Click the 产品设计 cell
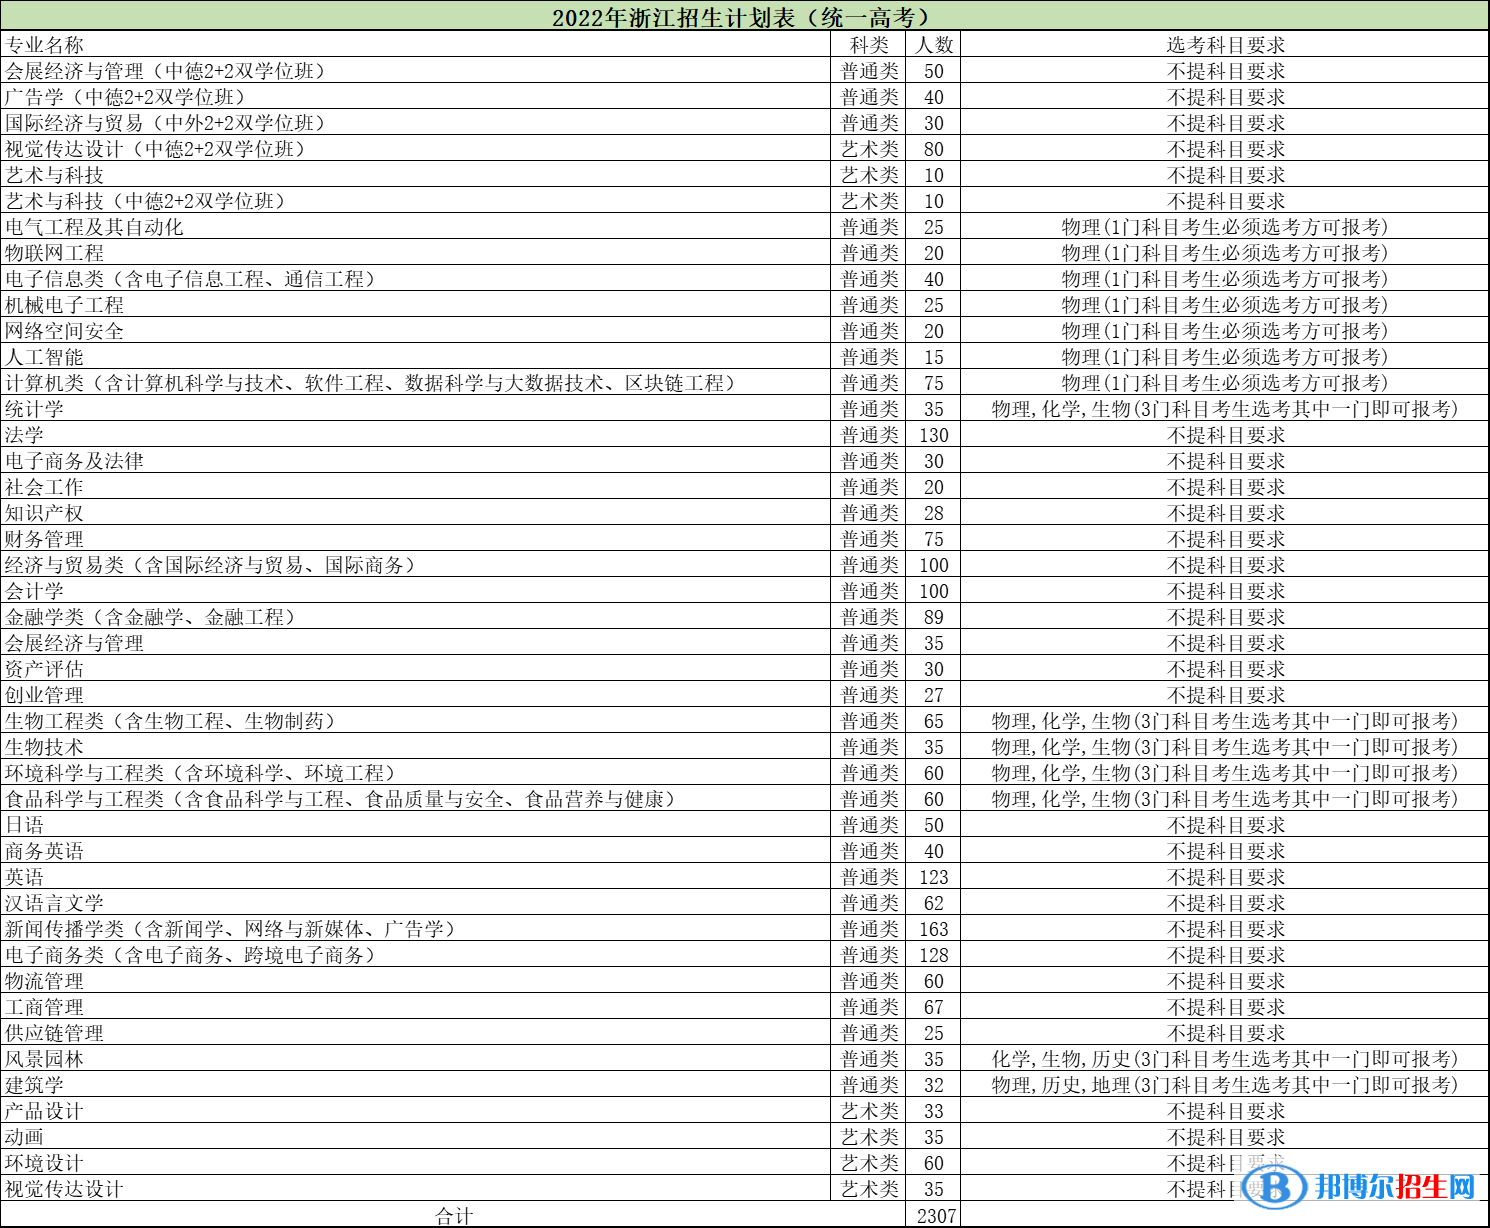 tap(416, 1110)
